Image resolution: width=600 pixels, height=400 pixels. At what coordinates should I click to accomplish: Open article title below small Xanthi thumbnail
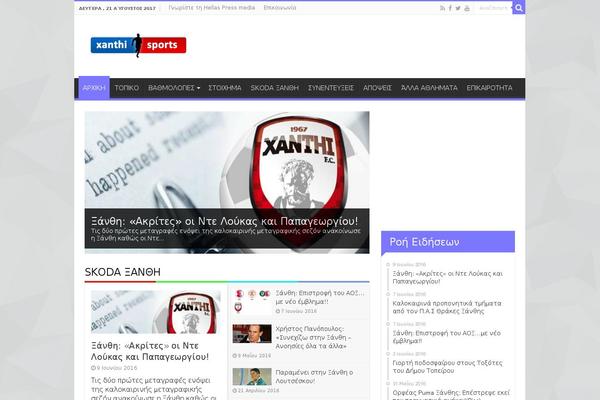click(150, 351)
